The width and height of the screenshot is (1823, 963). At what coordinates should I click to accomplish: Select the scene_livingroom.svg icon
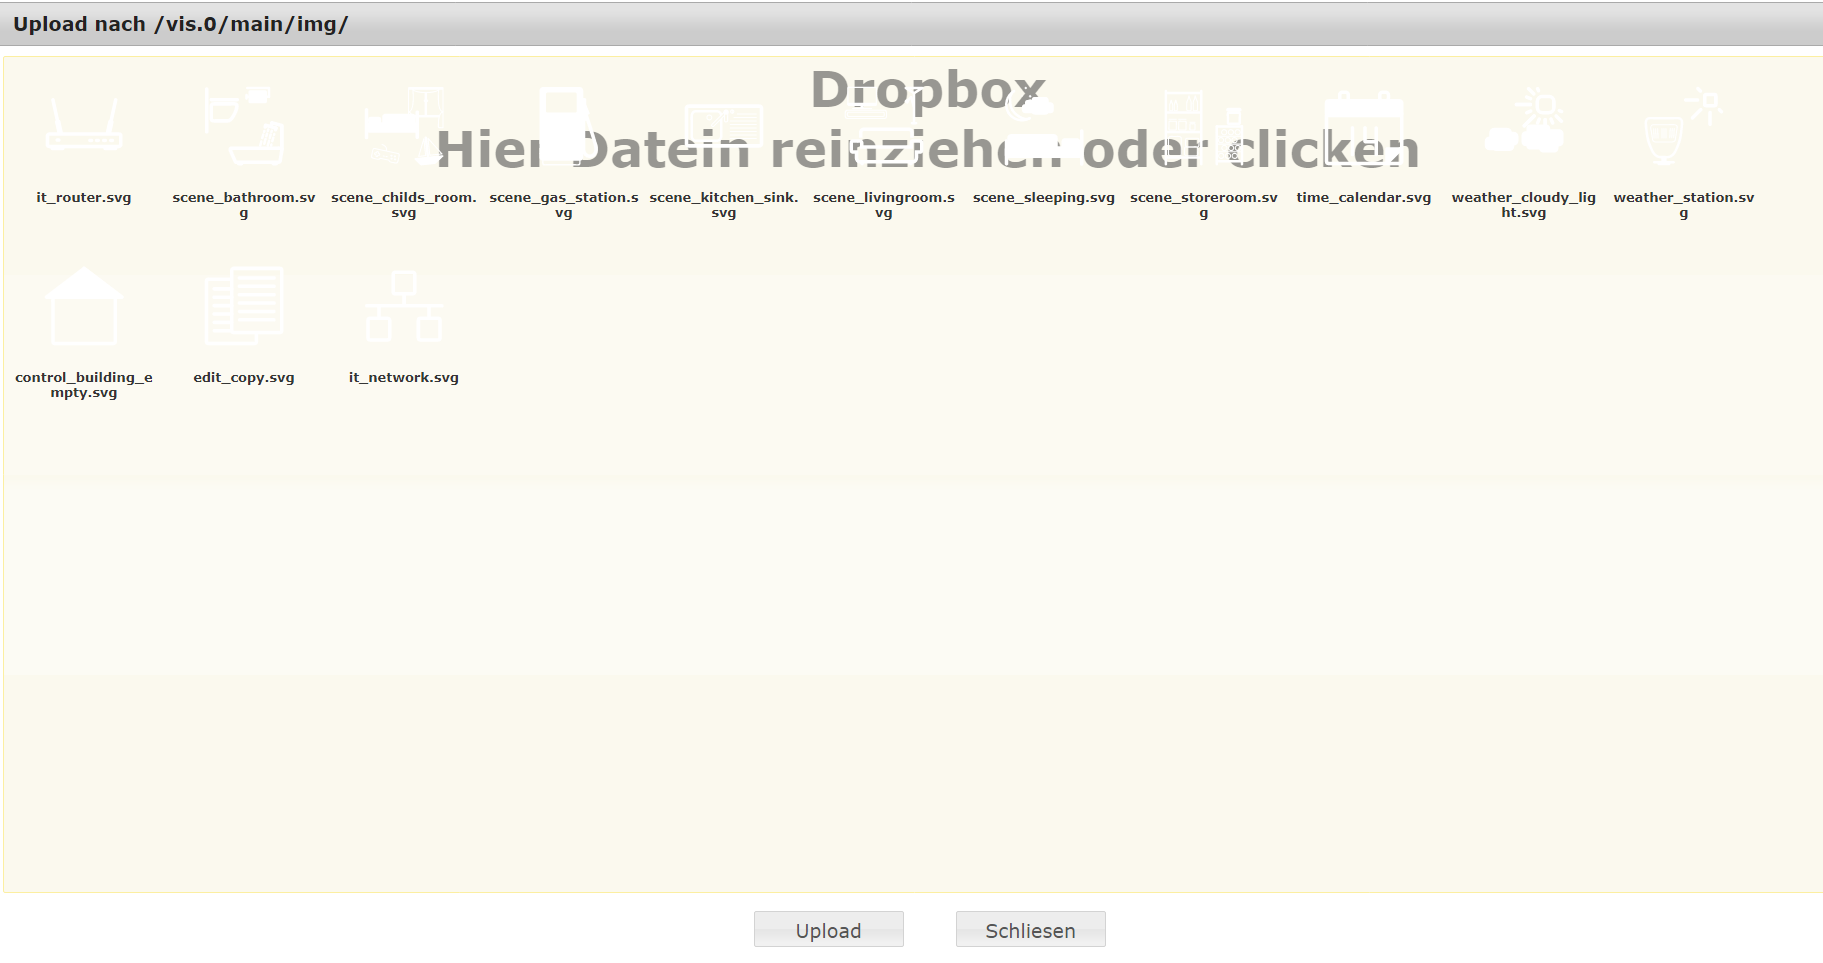[884, 126]
